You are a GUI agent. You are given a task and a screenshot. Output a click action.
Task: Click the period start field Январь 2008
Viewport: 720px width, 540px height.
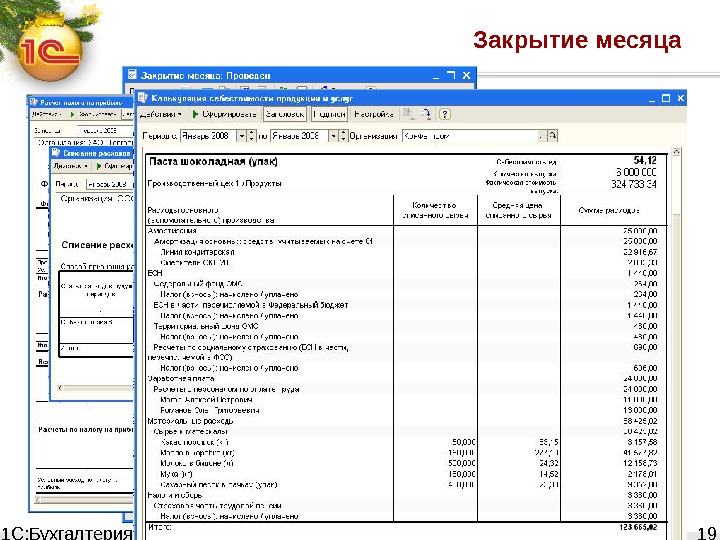[x=208, y=136]
